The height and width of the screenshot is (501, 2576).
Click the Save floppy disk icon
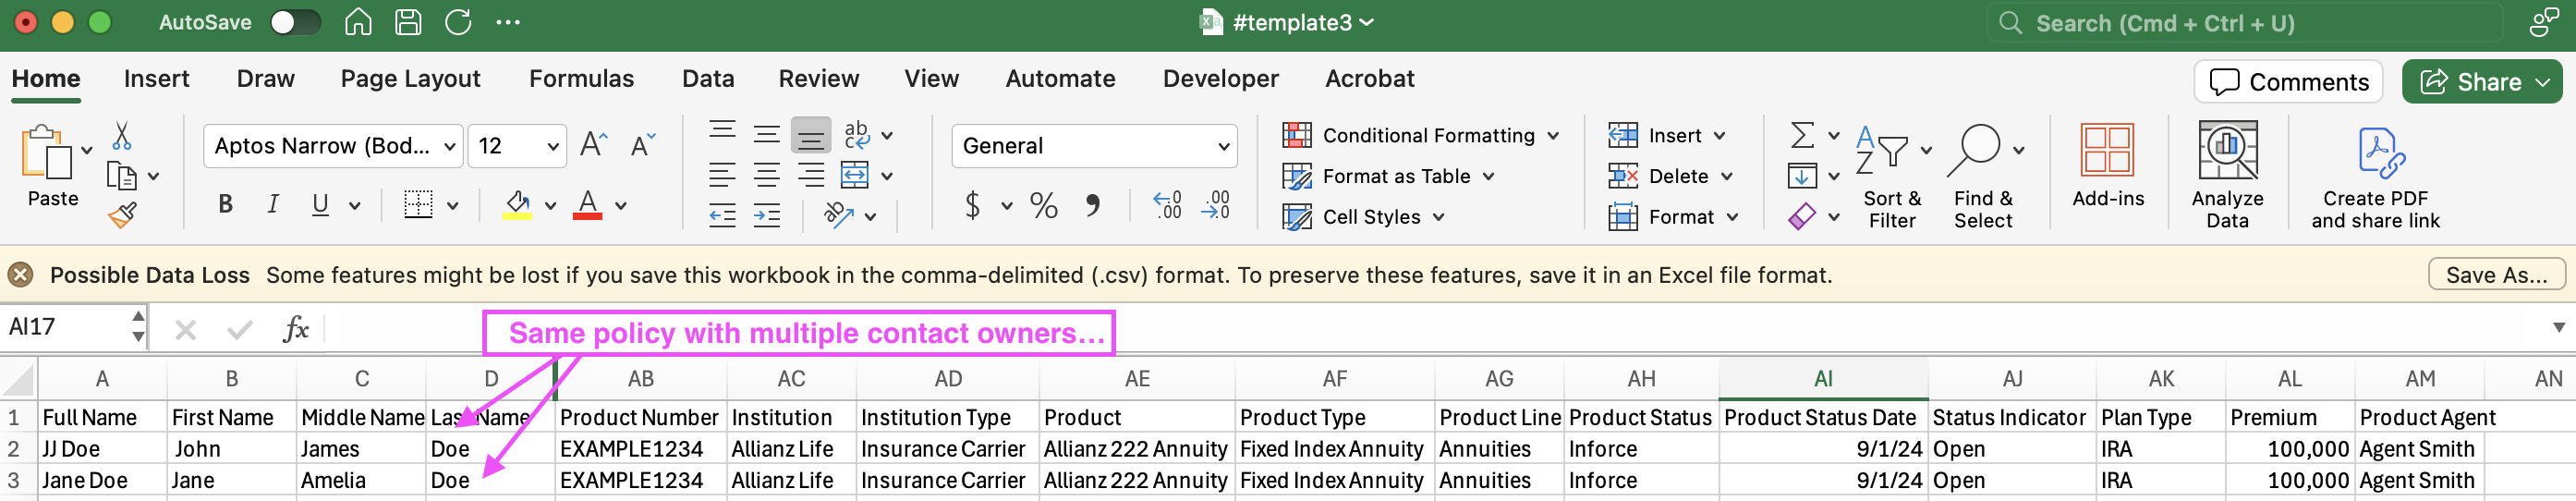(408, 22)
